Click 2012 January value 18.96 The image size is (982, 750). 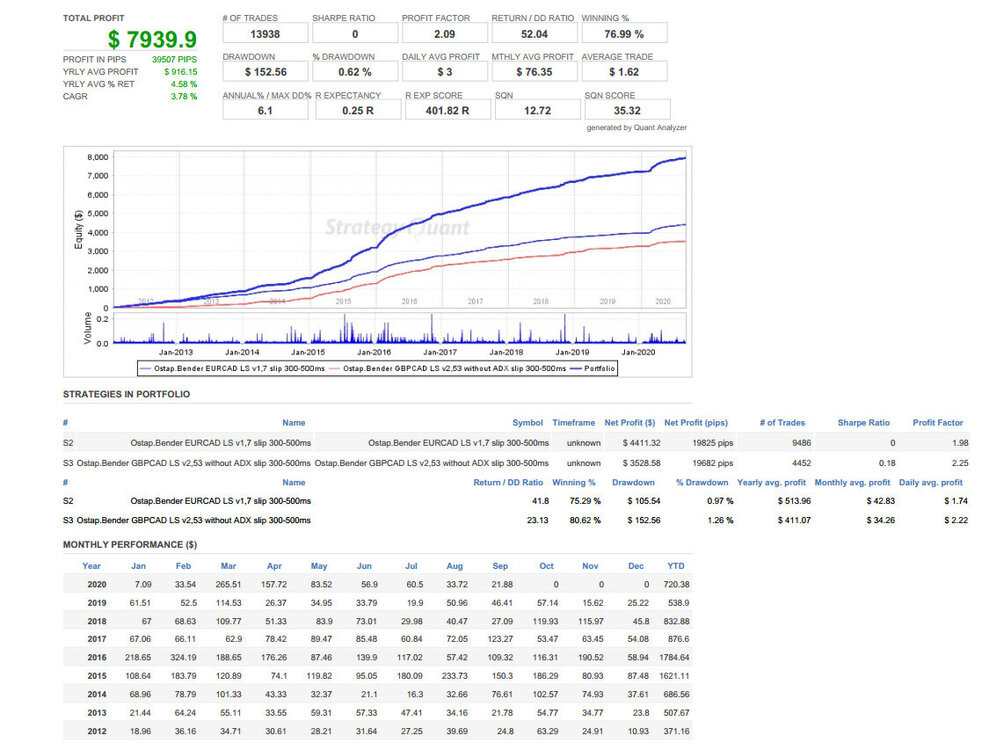(x=140, y=731)
